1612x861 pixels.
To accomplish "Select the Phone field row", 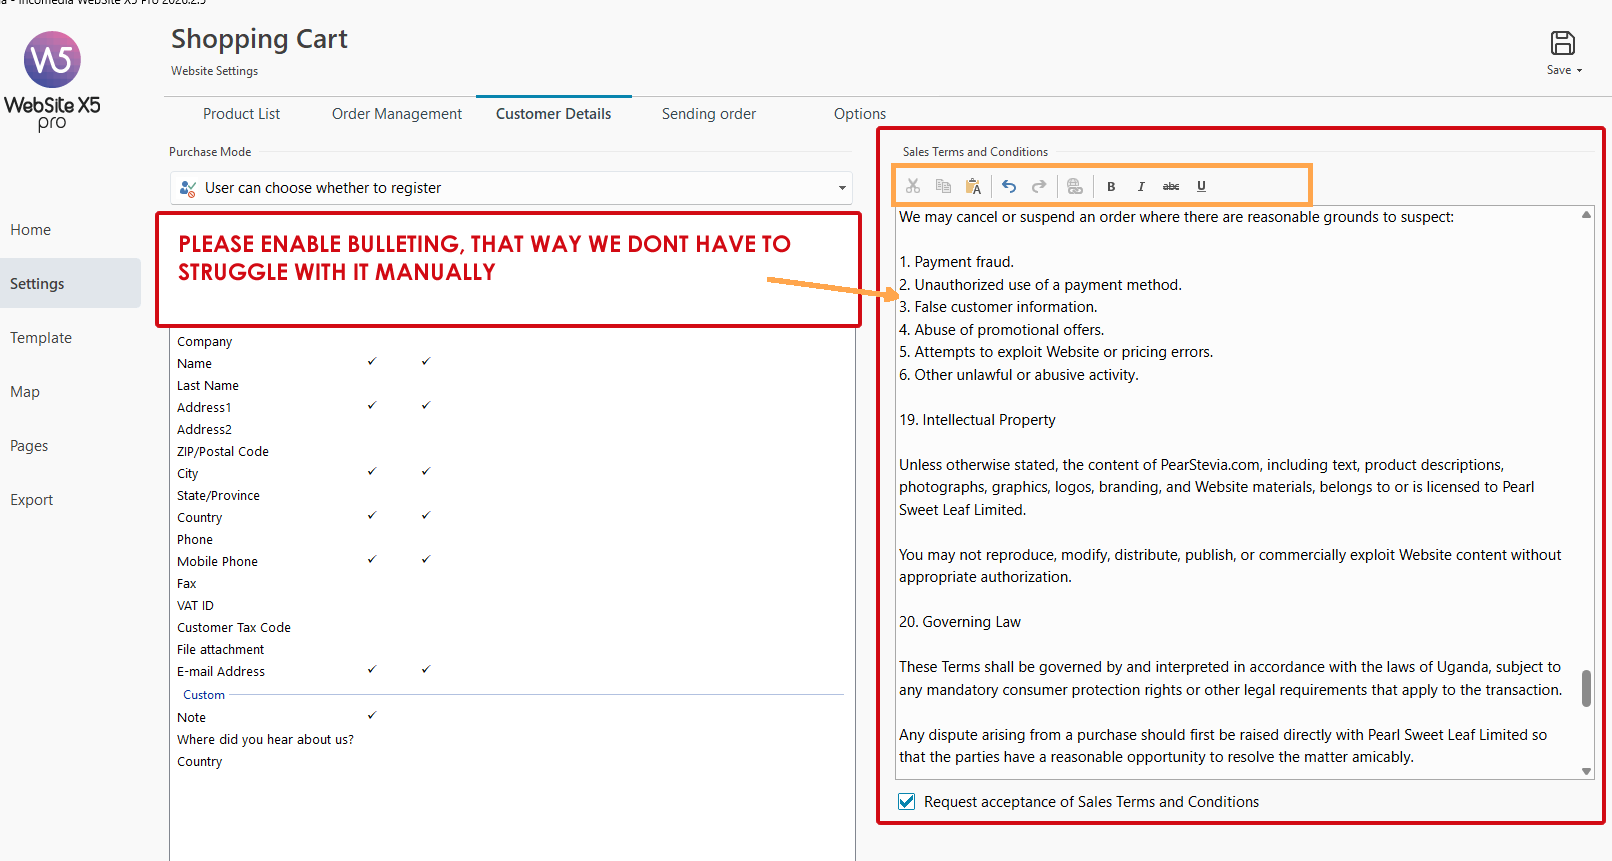I will [512, 540].
